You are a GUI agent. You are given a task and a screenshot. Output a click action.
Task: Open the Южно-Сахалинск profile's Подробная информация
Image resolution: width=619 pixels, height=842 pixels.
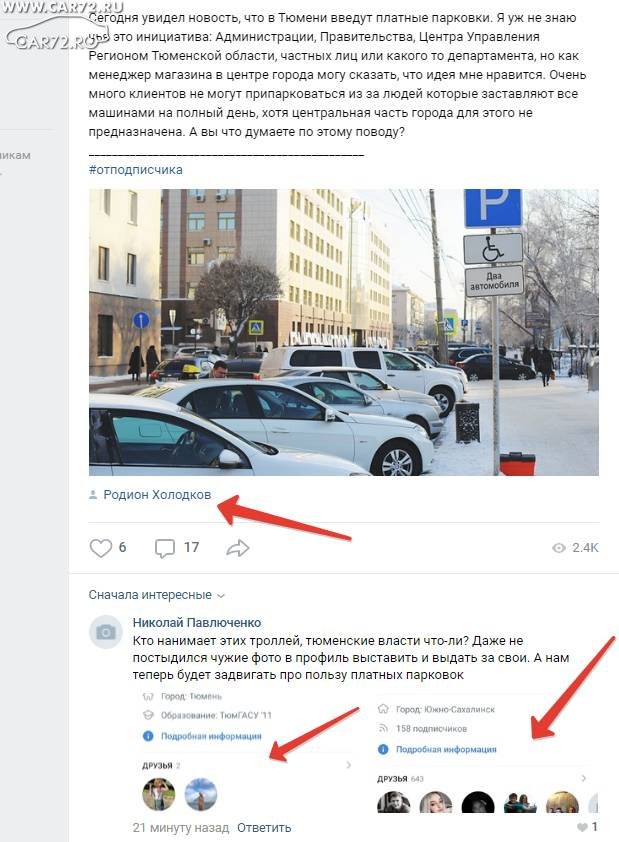click(446, 749)
